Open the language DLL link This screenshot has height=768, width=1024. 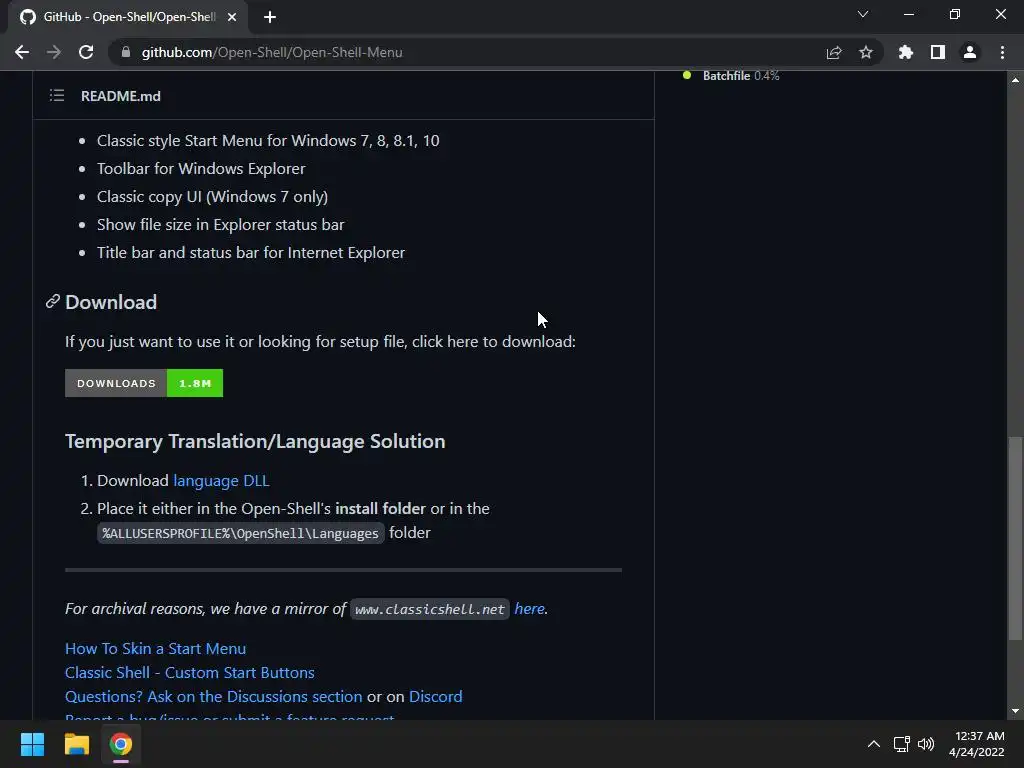click(x=221, y=481)
